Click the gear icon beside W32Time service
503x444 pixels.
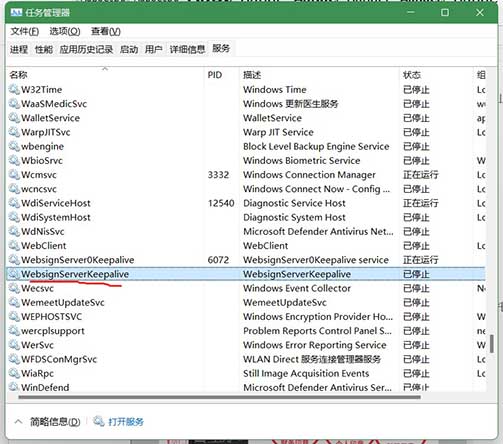[14, 89]
